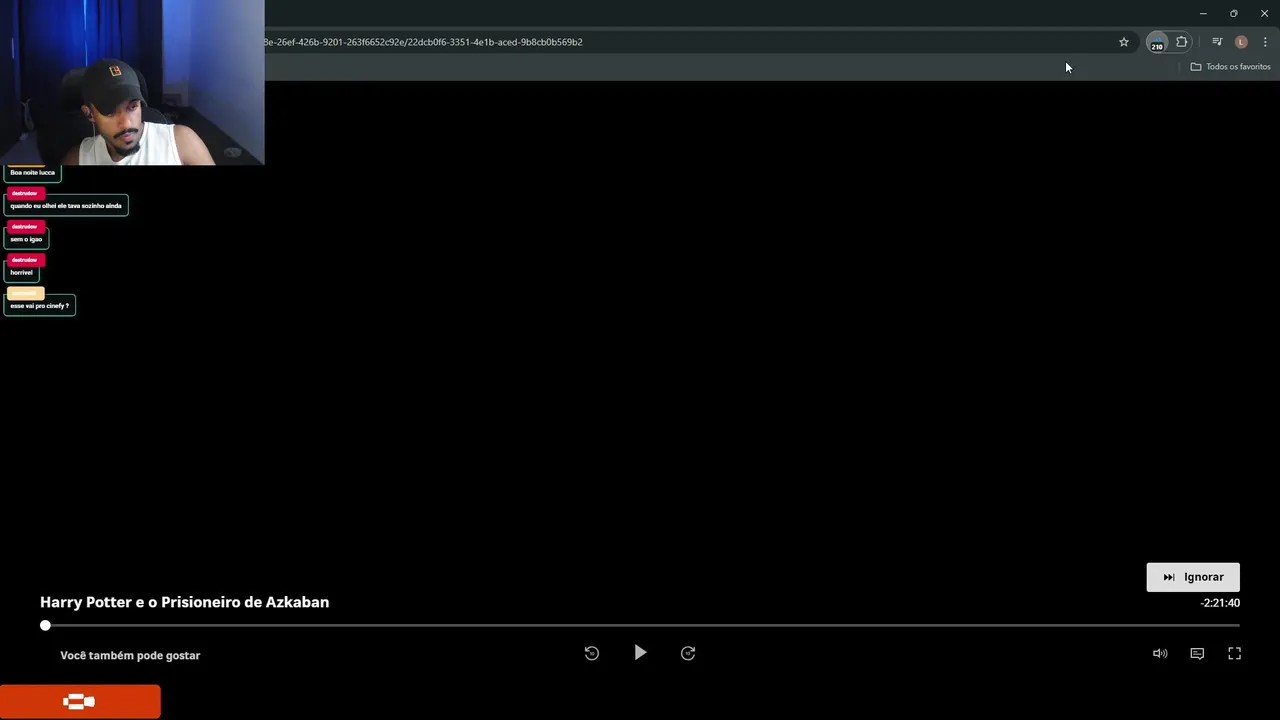1280x720 pixels.
Task: Click the Ignorar skip button
Action: 1193,577
